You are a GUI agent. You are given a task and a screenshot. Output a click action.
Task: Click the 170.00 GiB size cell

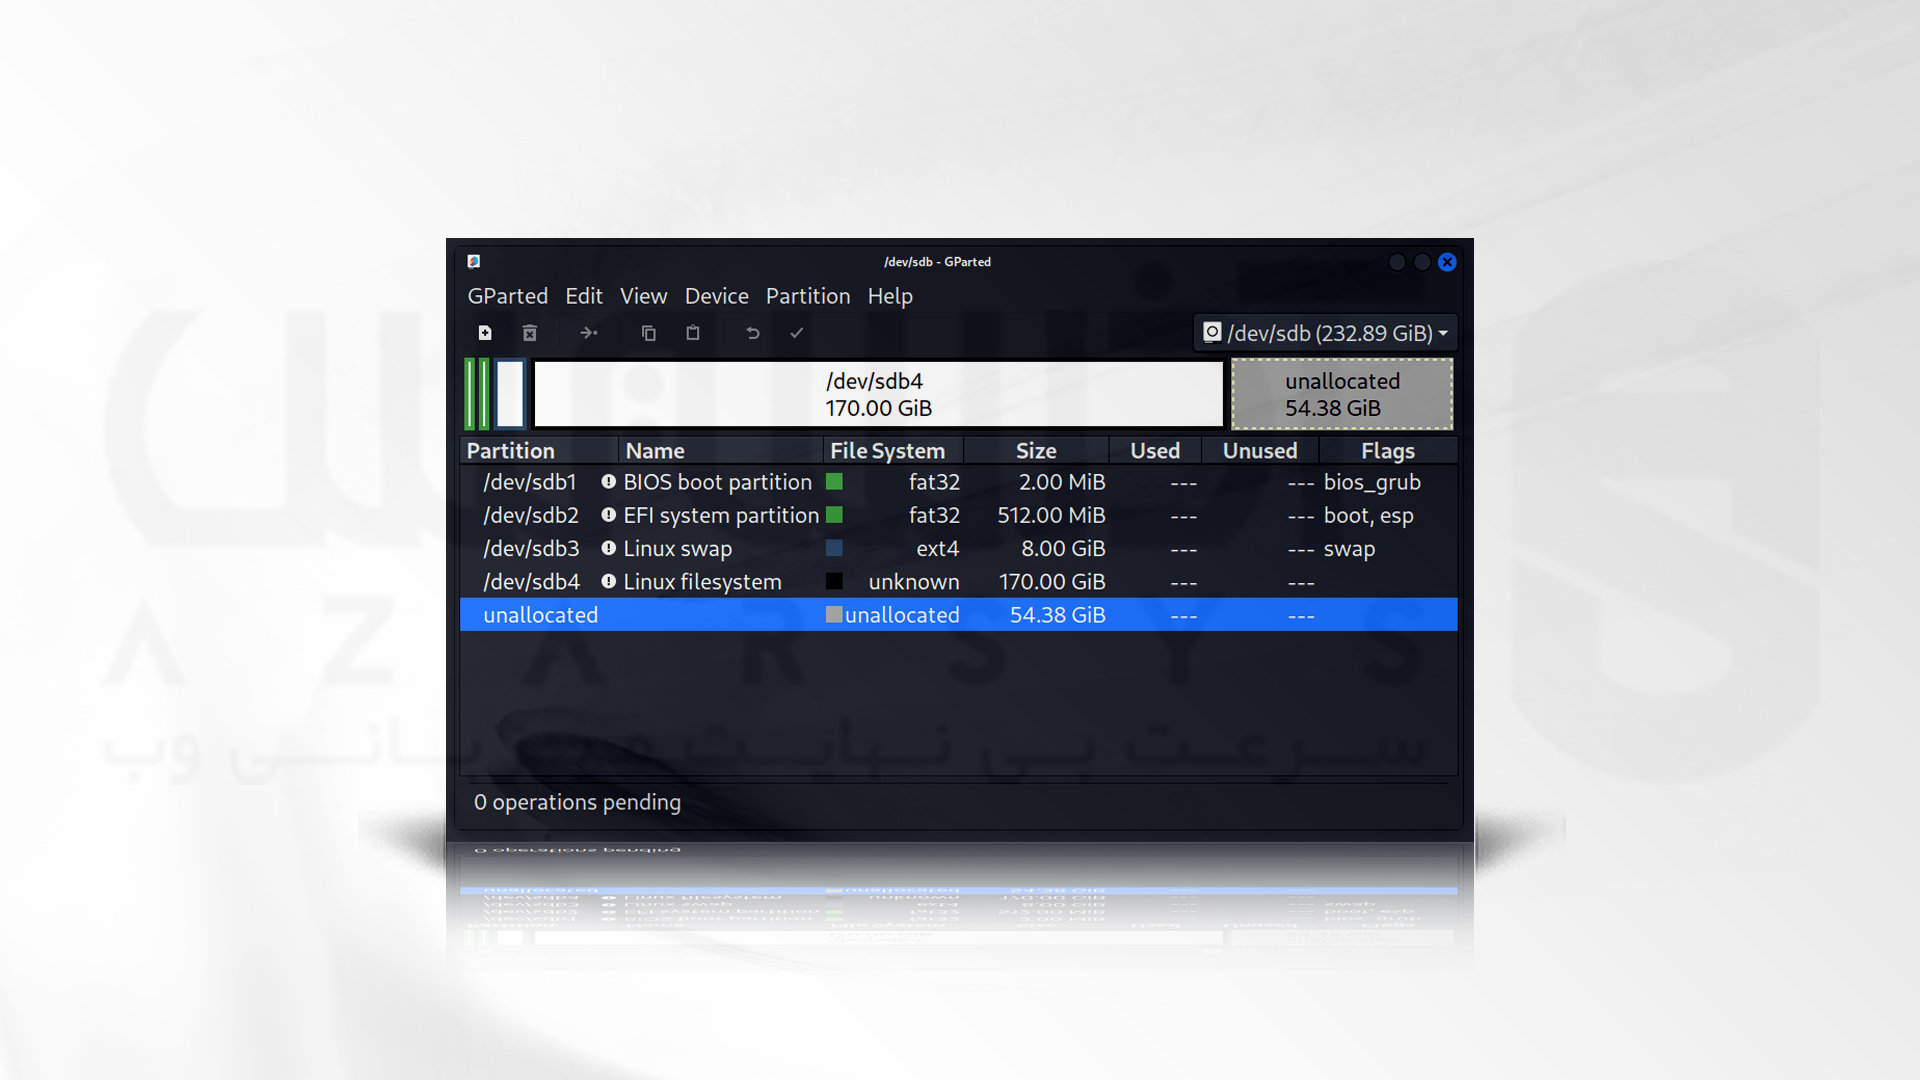coord(1052,581)
